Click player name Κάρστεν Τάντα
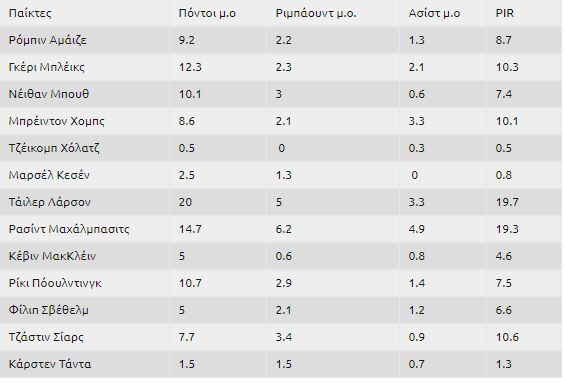565x389 pixels. pyautogui.click(x=50, y=364)
